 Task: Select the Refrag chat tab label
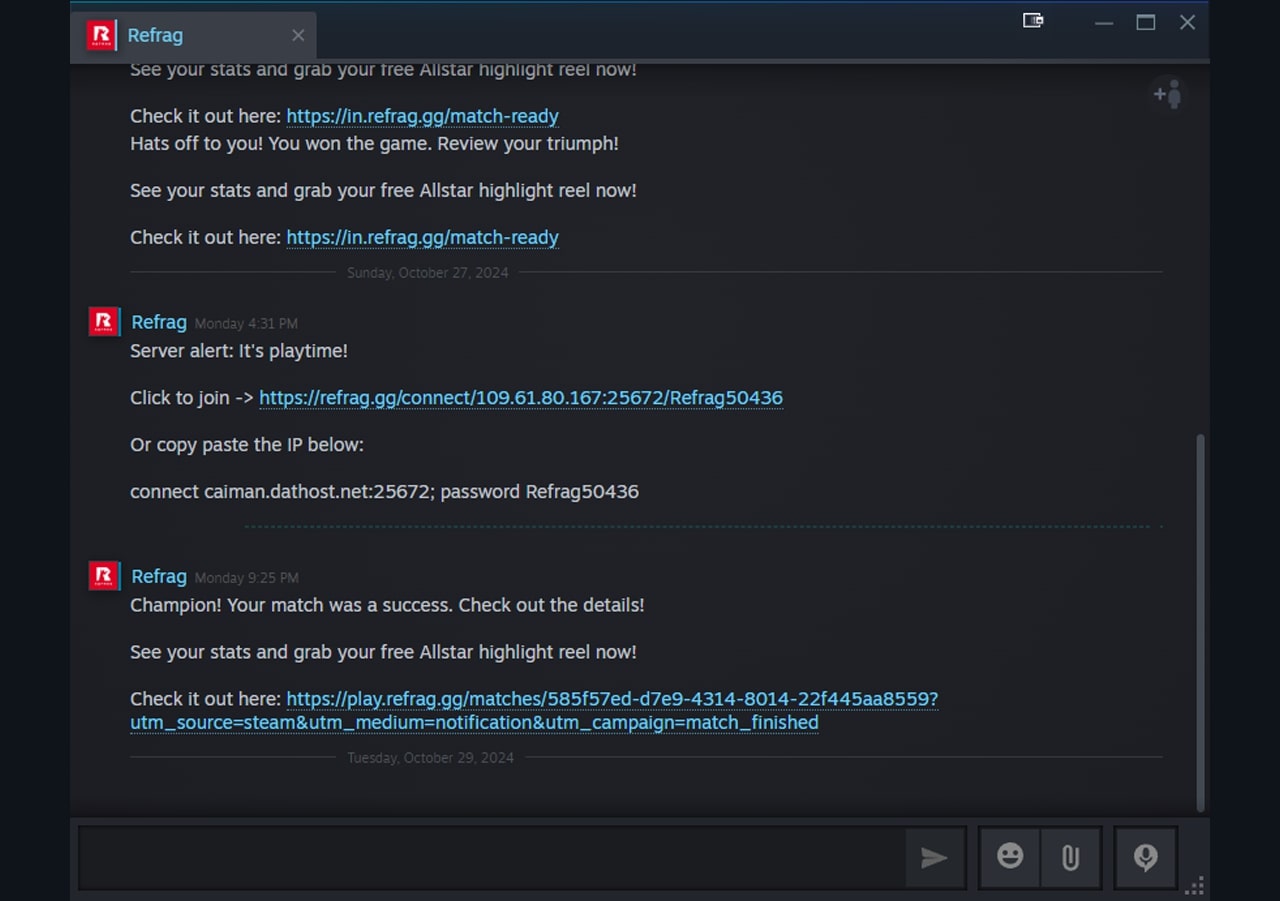point(155,35)
